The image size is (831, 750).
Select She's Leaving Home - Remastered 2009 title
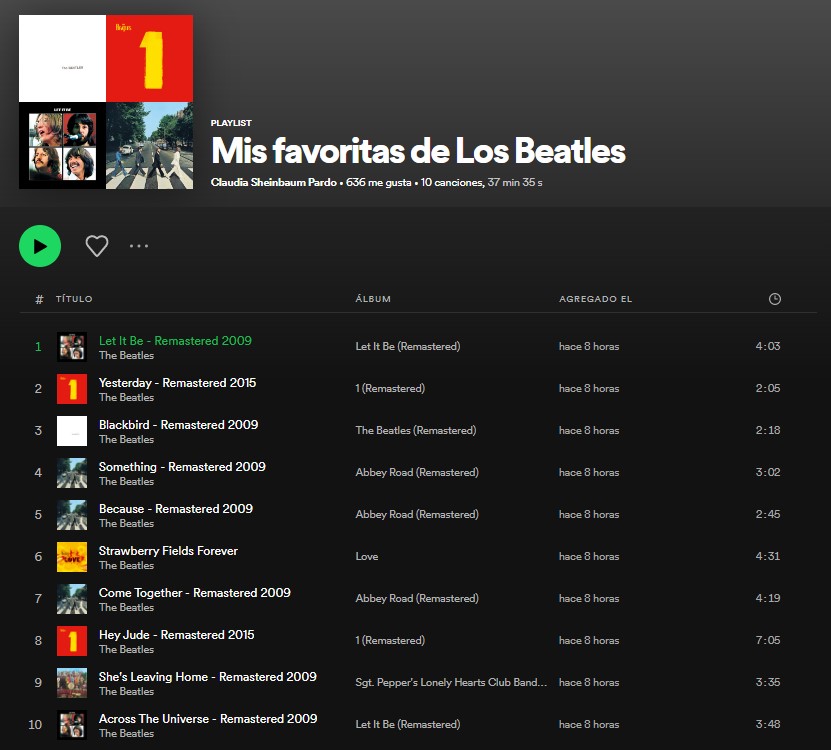207,677
